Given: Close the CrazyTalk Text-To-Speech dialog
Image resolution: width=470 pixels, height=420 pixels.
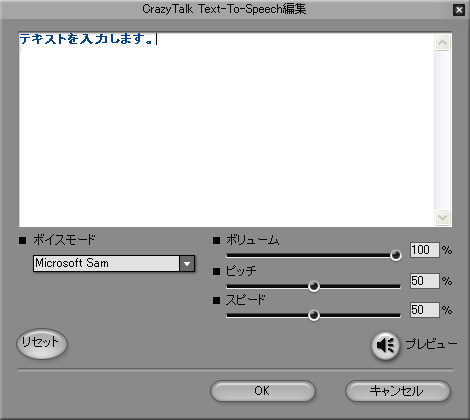Looking at the screenshot, I should [459, 10].
